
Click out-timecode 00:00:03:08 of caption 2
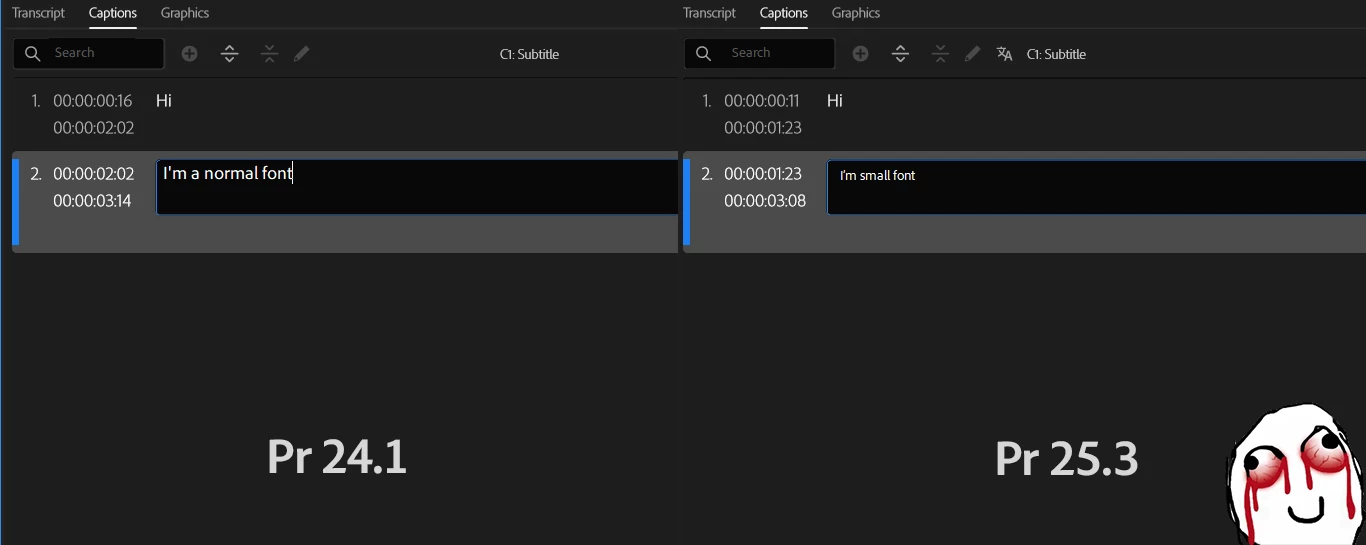(x=765, y=201)
